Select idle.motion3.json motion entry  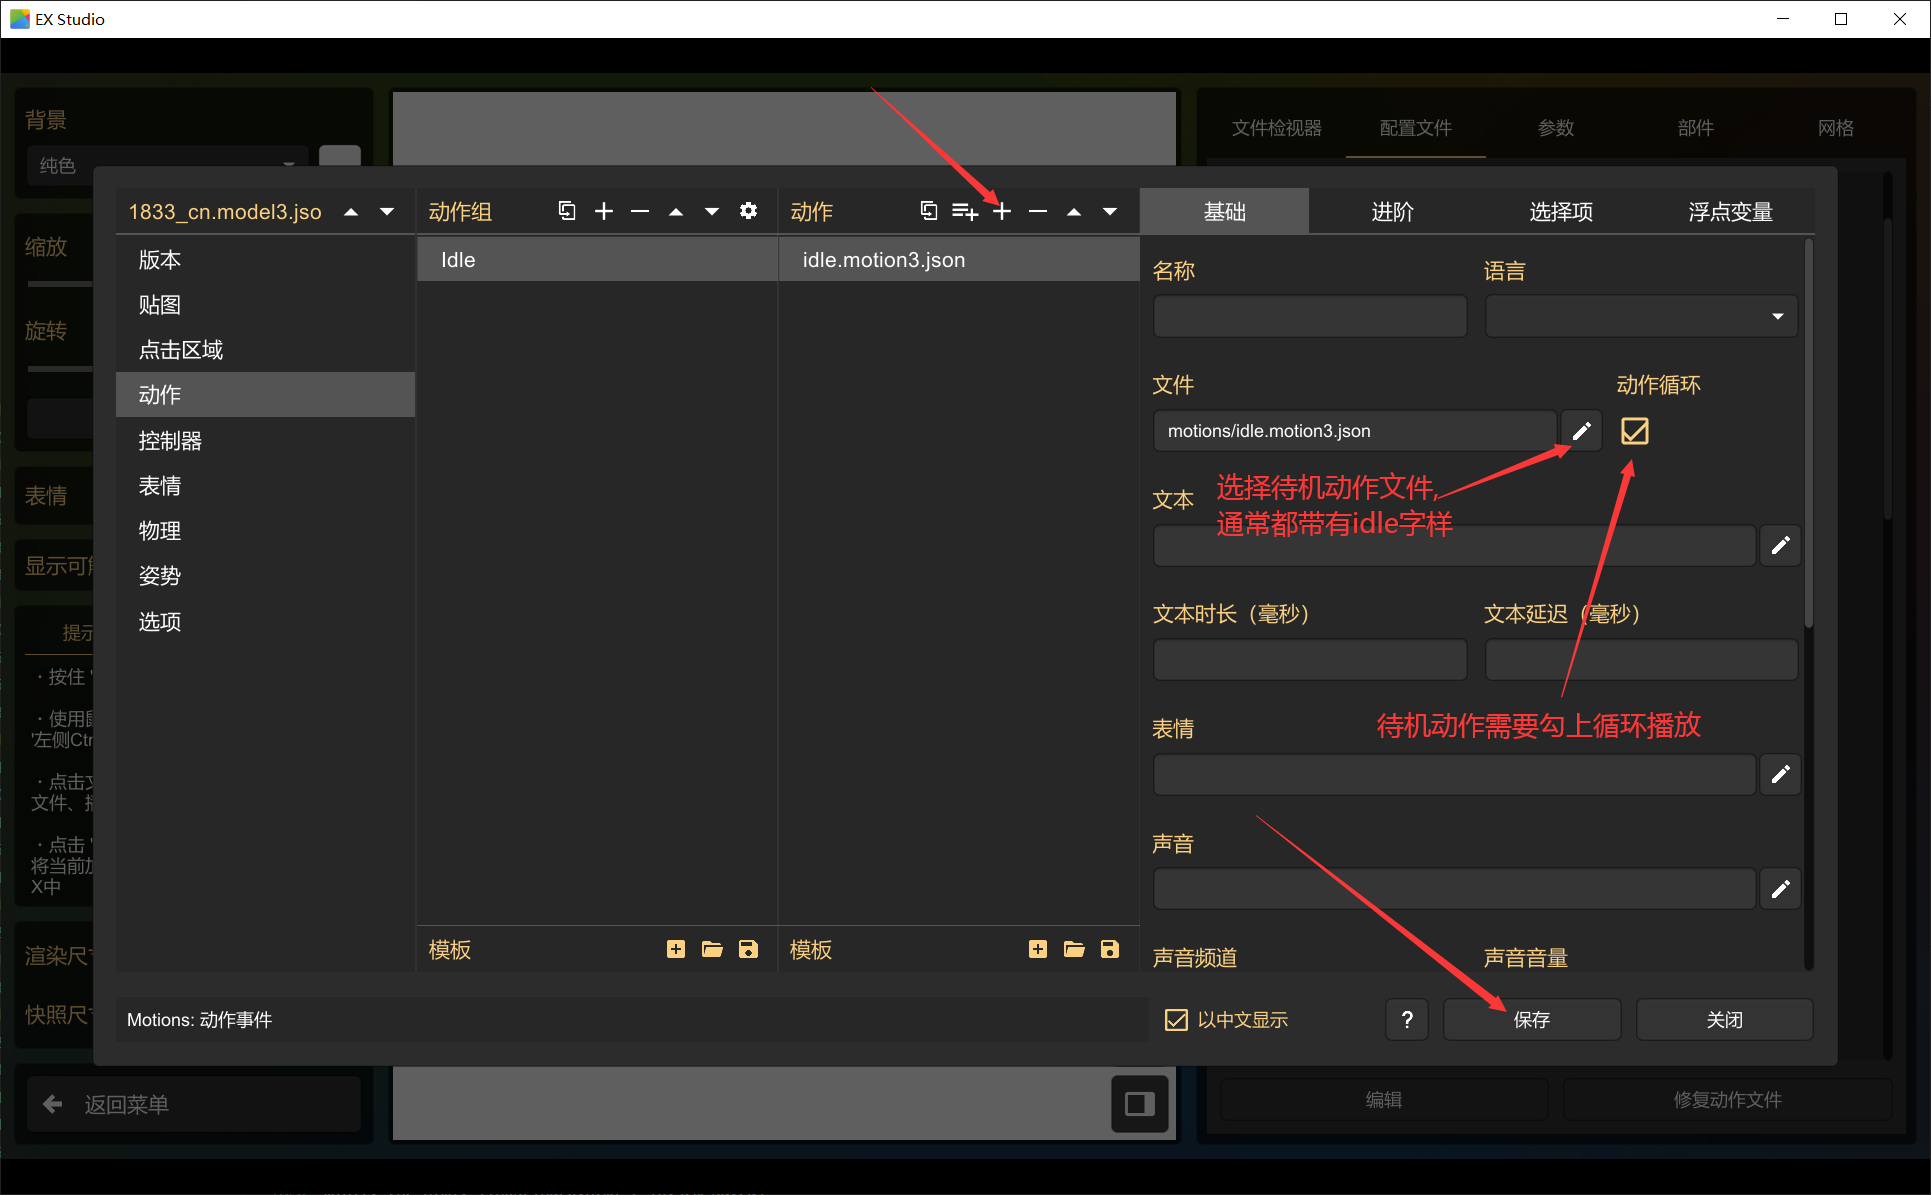959,260
